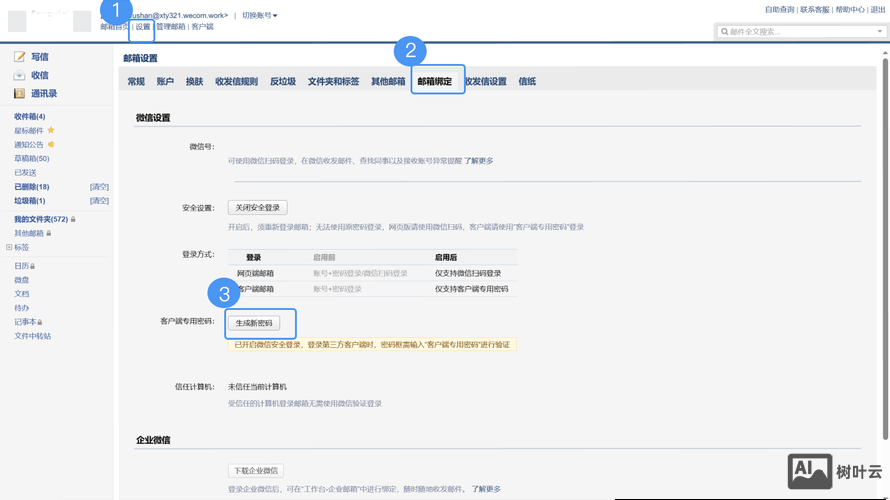This screenshot has height=500, width=890.
Task: Click the 生成新密码 button
Action: 254,323
